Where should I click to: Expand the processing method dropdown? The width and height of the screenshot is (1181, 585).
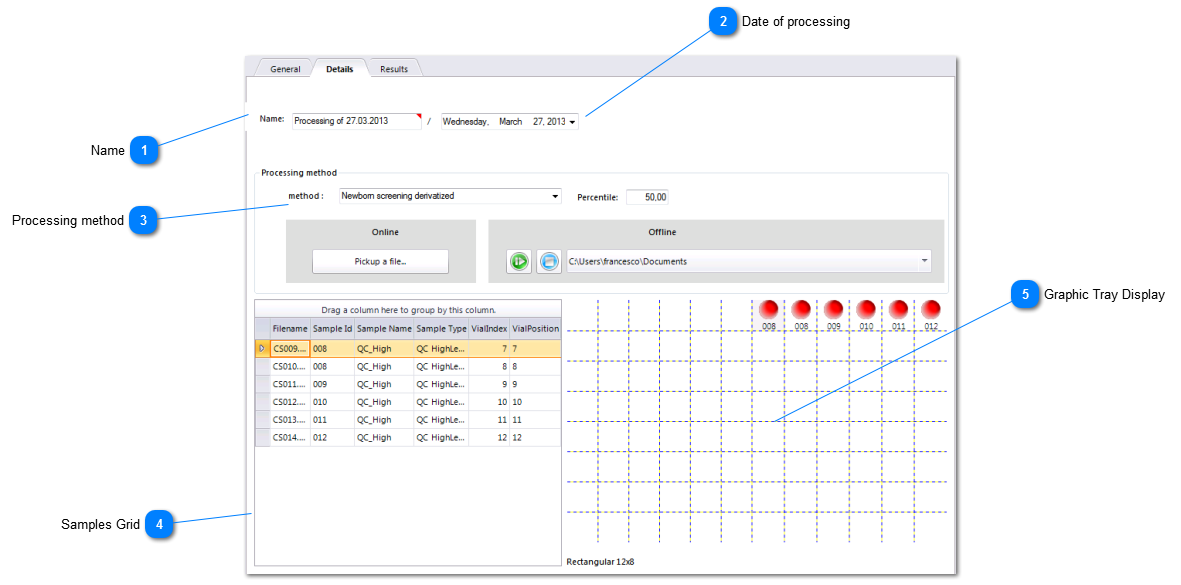(556, 197)
